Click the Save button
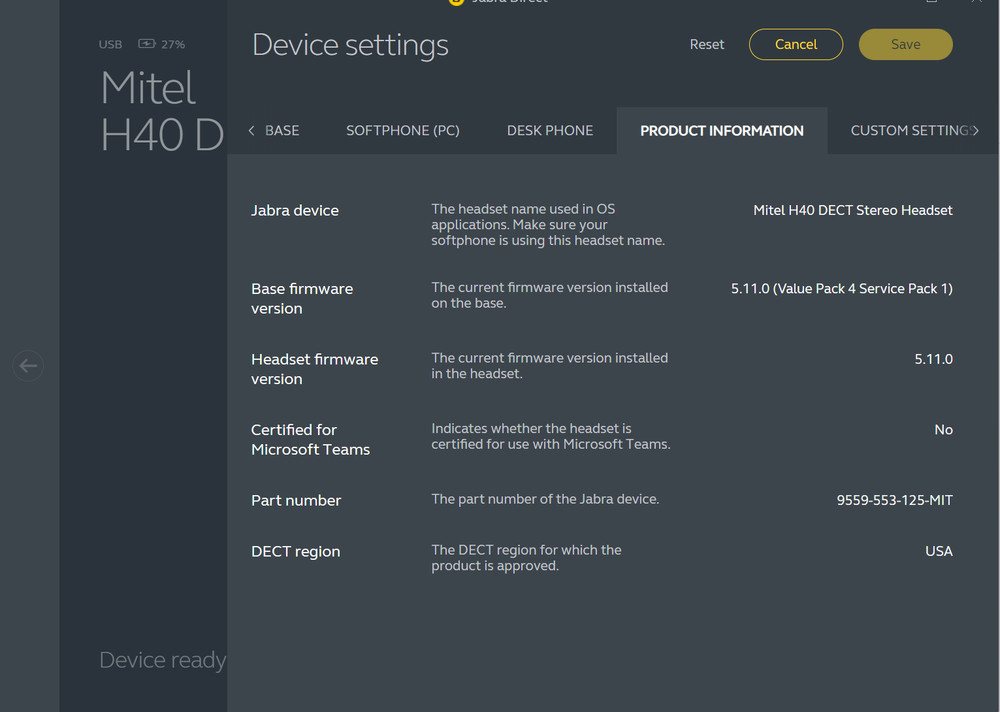This screenshot has height=712, width=1000. [905, 44]
